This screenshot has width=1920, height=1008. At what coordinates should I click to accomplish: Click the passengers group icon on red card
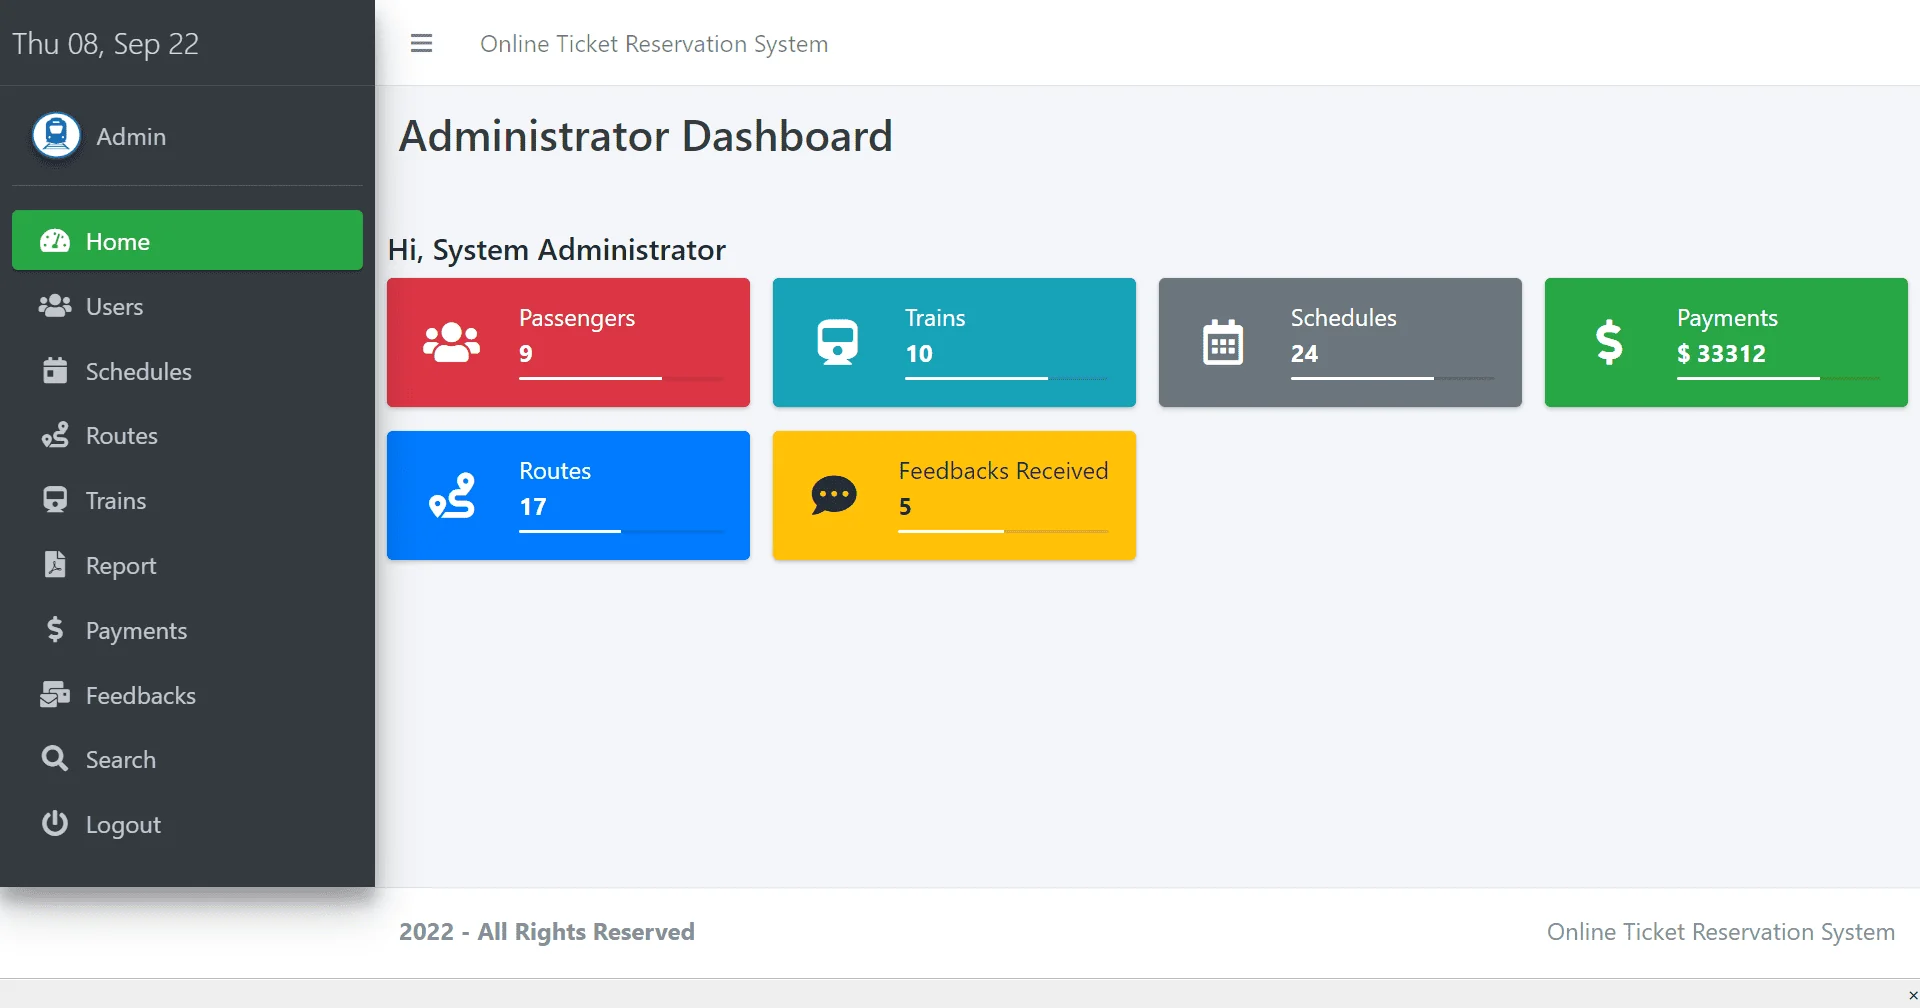click(x=451, y=342)
